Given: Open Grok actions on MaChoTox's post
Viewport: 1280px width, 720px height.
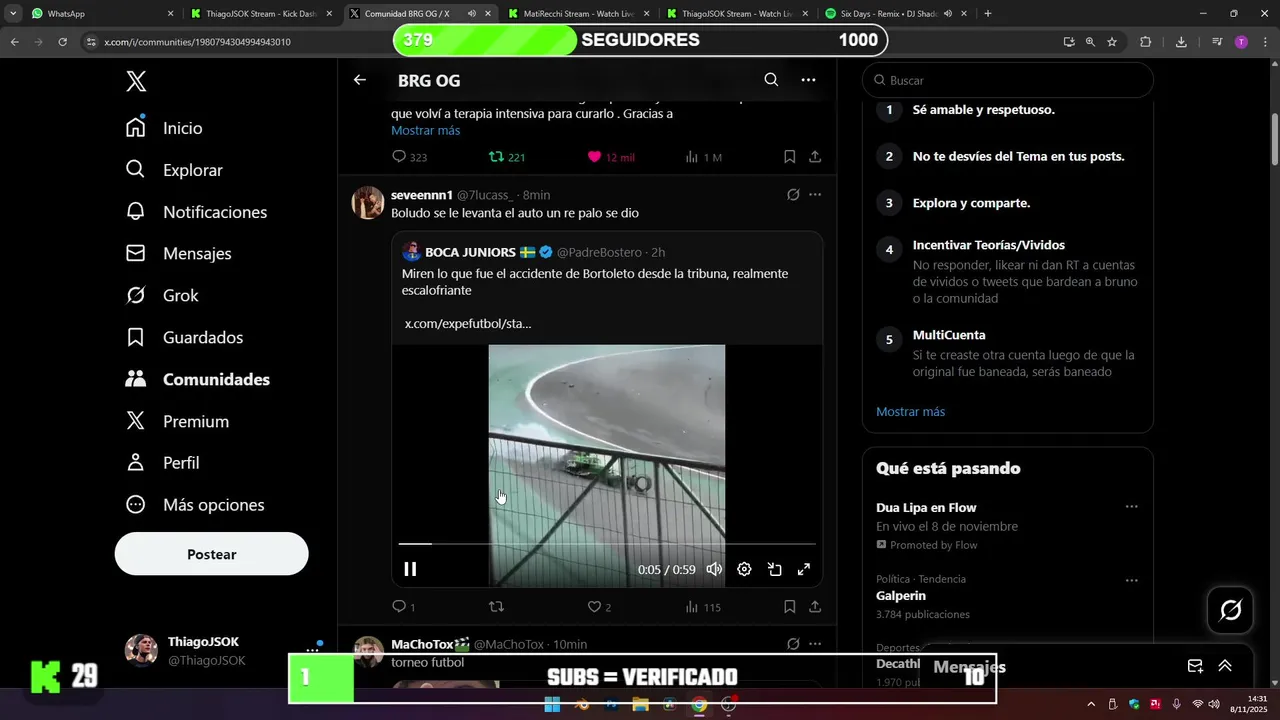Looking at the screenshot, I should pos(793,644).
